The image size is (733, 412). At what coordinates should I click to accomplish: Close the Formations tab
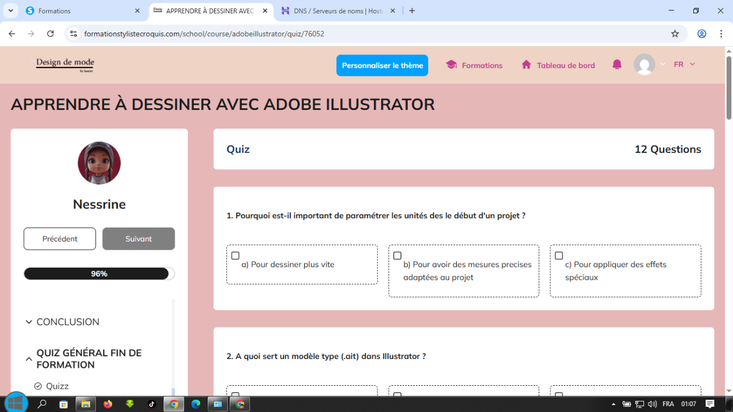(137, 11)
